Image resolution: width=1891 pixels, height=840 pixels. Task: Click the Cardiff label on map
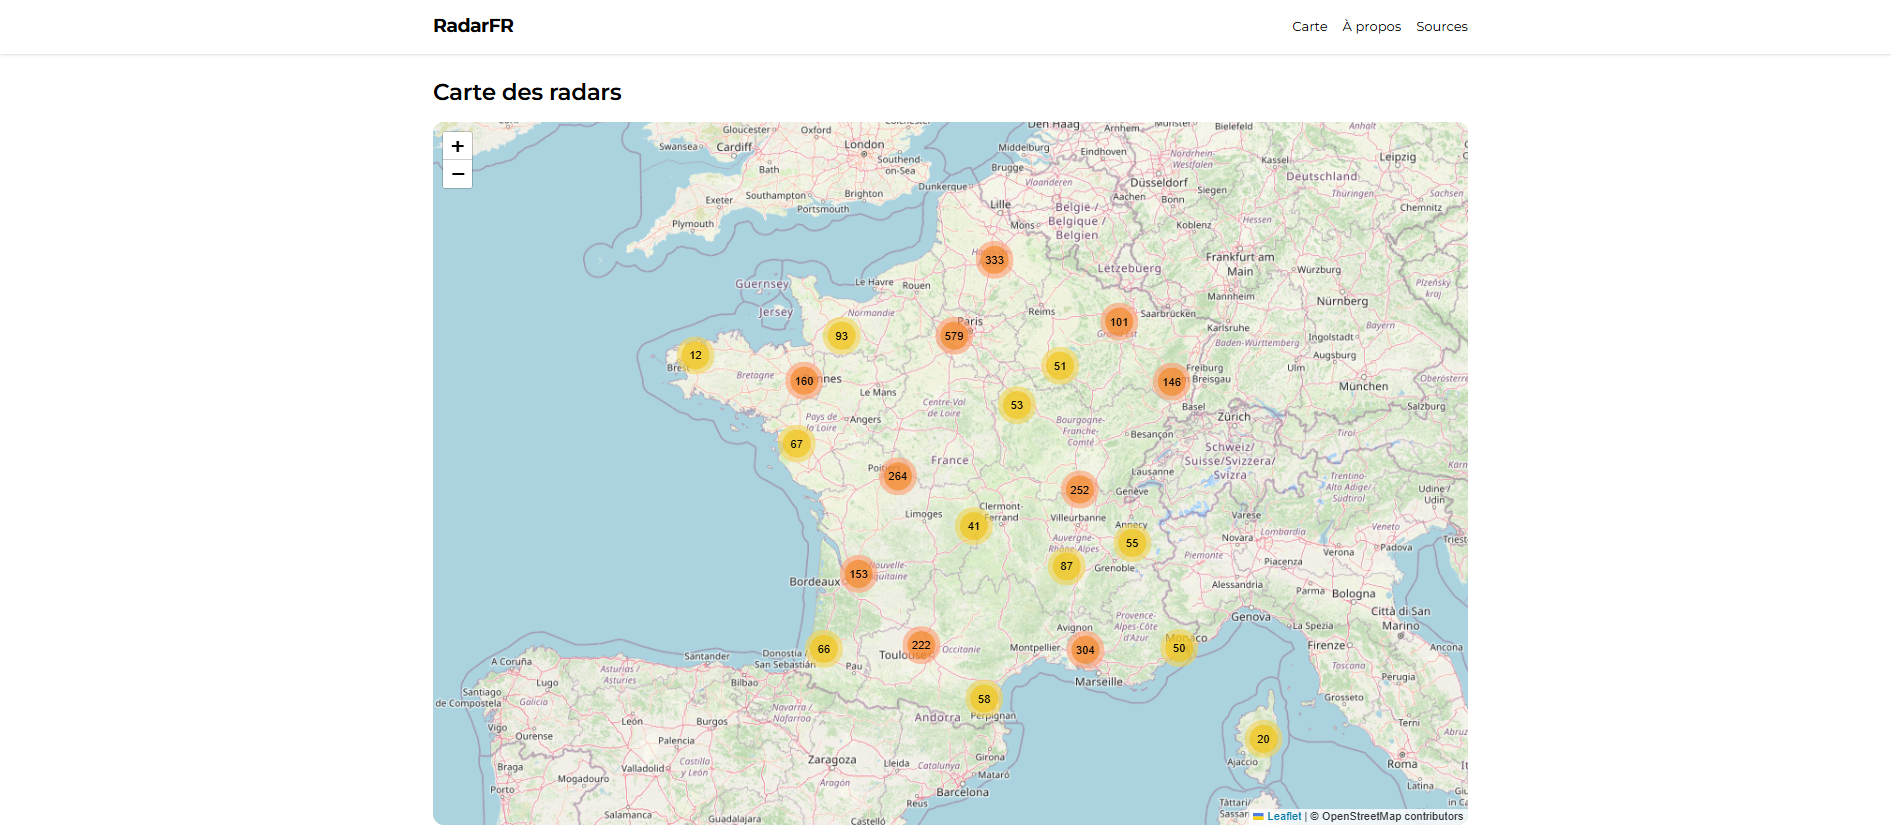click(x=734, y=147)
